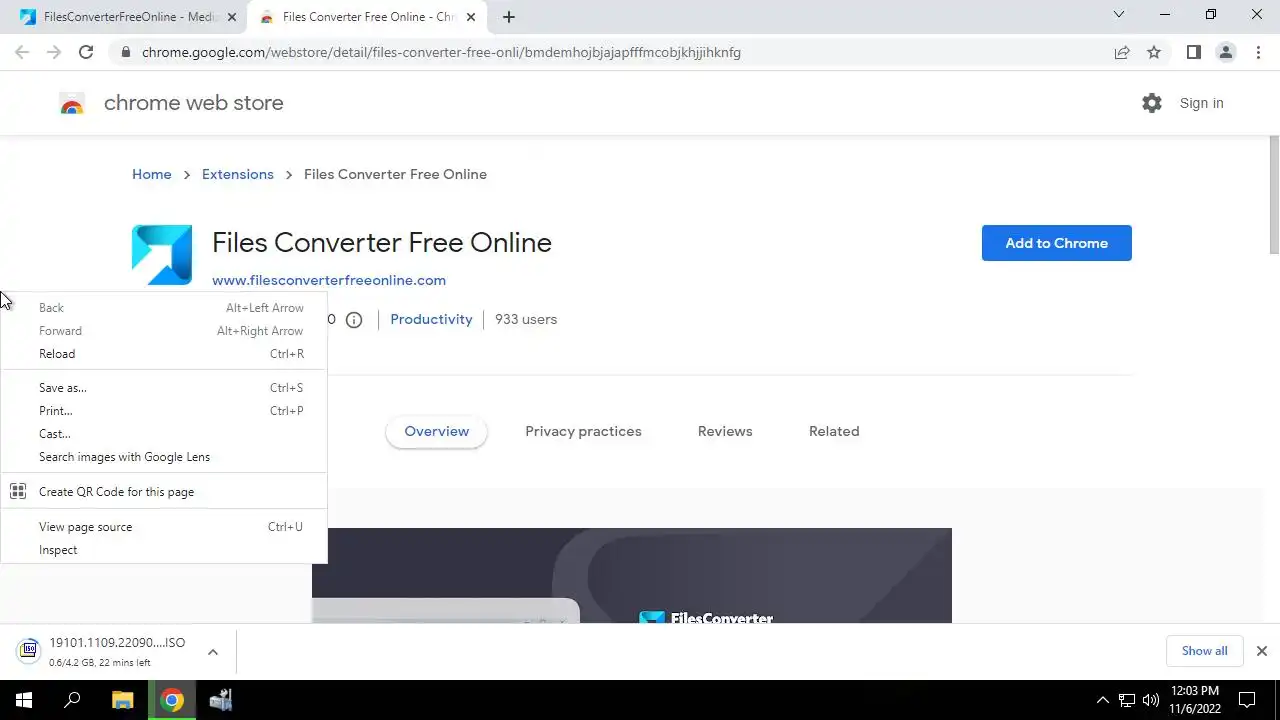Click the Chrome icon on the taskbar
1280x720 pixels.
pyautogui.click(x=172, y=700)
